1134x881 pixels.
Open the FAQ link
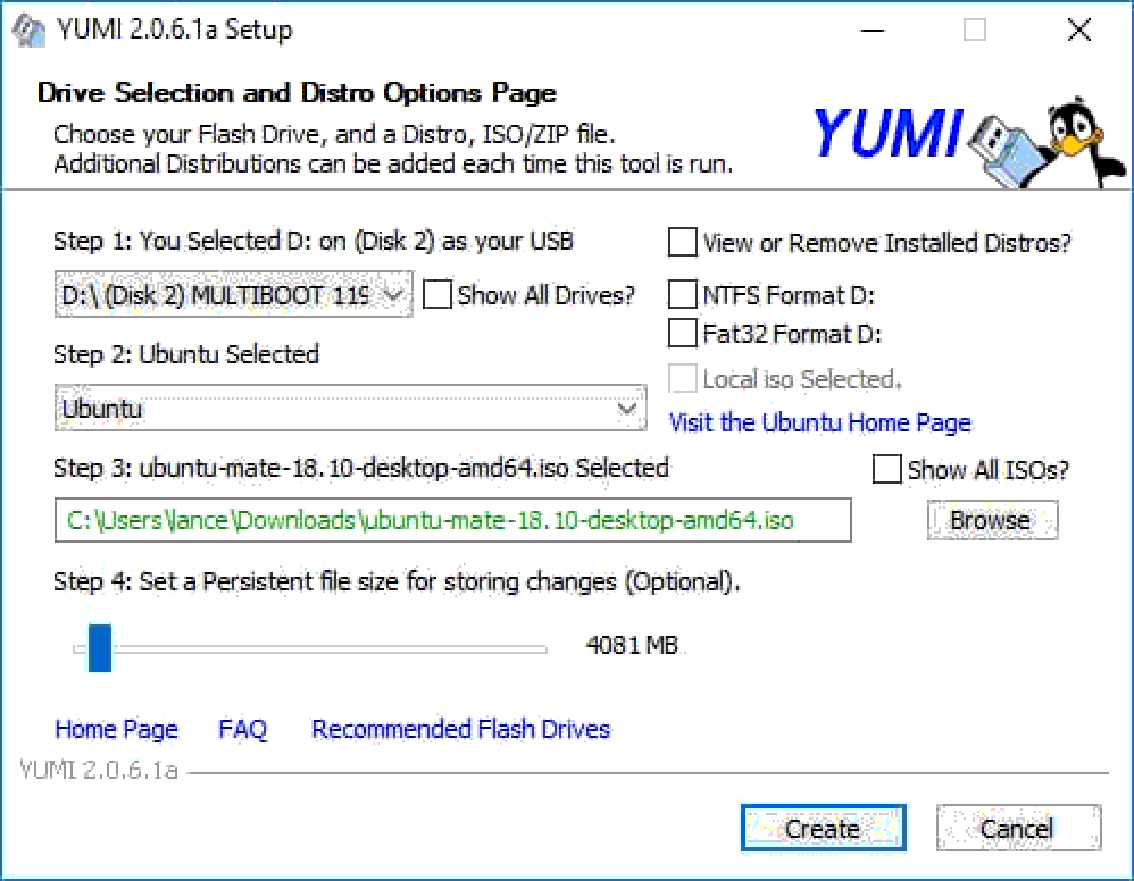tap(243, 729)
